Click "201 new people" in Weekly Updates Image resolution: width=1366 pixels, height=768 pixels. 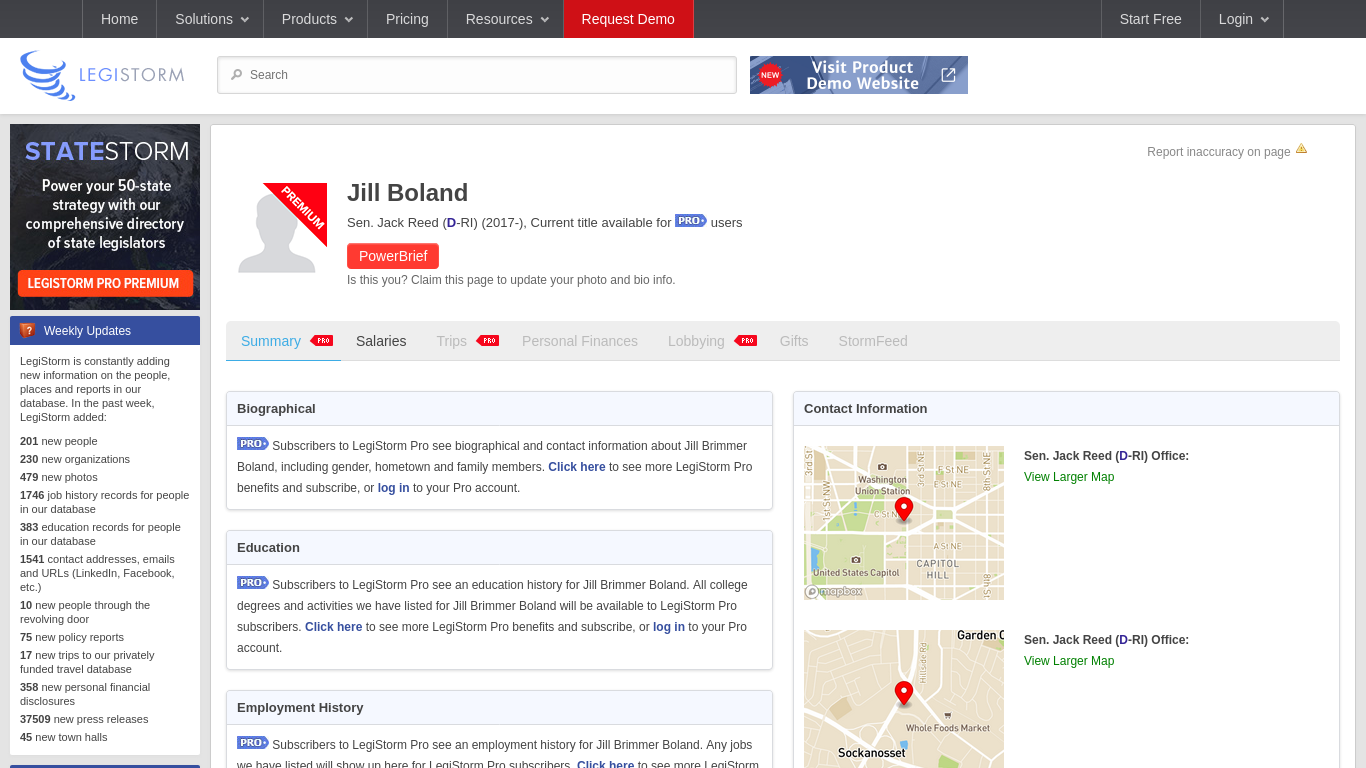pyautogui.click(x=59, y=441)
